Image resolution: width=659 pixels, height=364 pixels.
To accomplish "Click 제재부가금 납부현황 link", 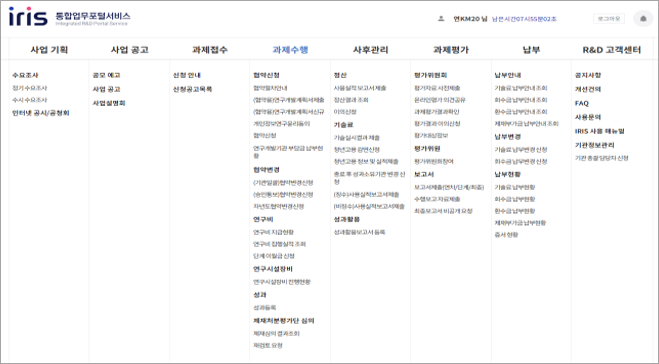I will (520, 223).
